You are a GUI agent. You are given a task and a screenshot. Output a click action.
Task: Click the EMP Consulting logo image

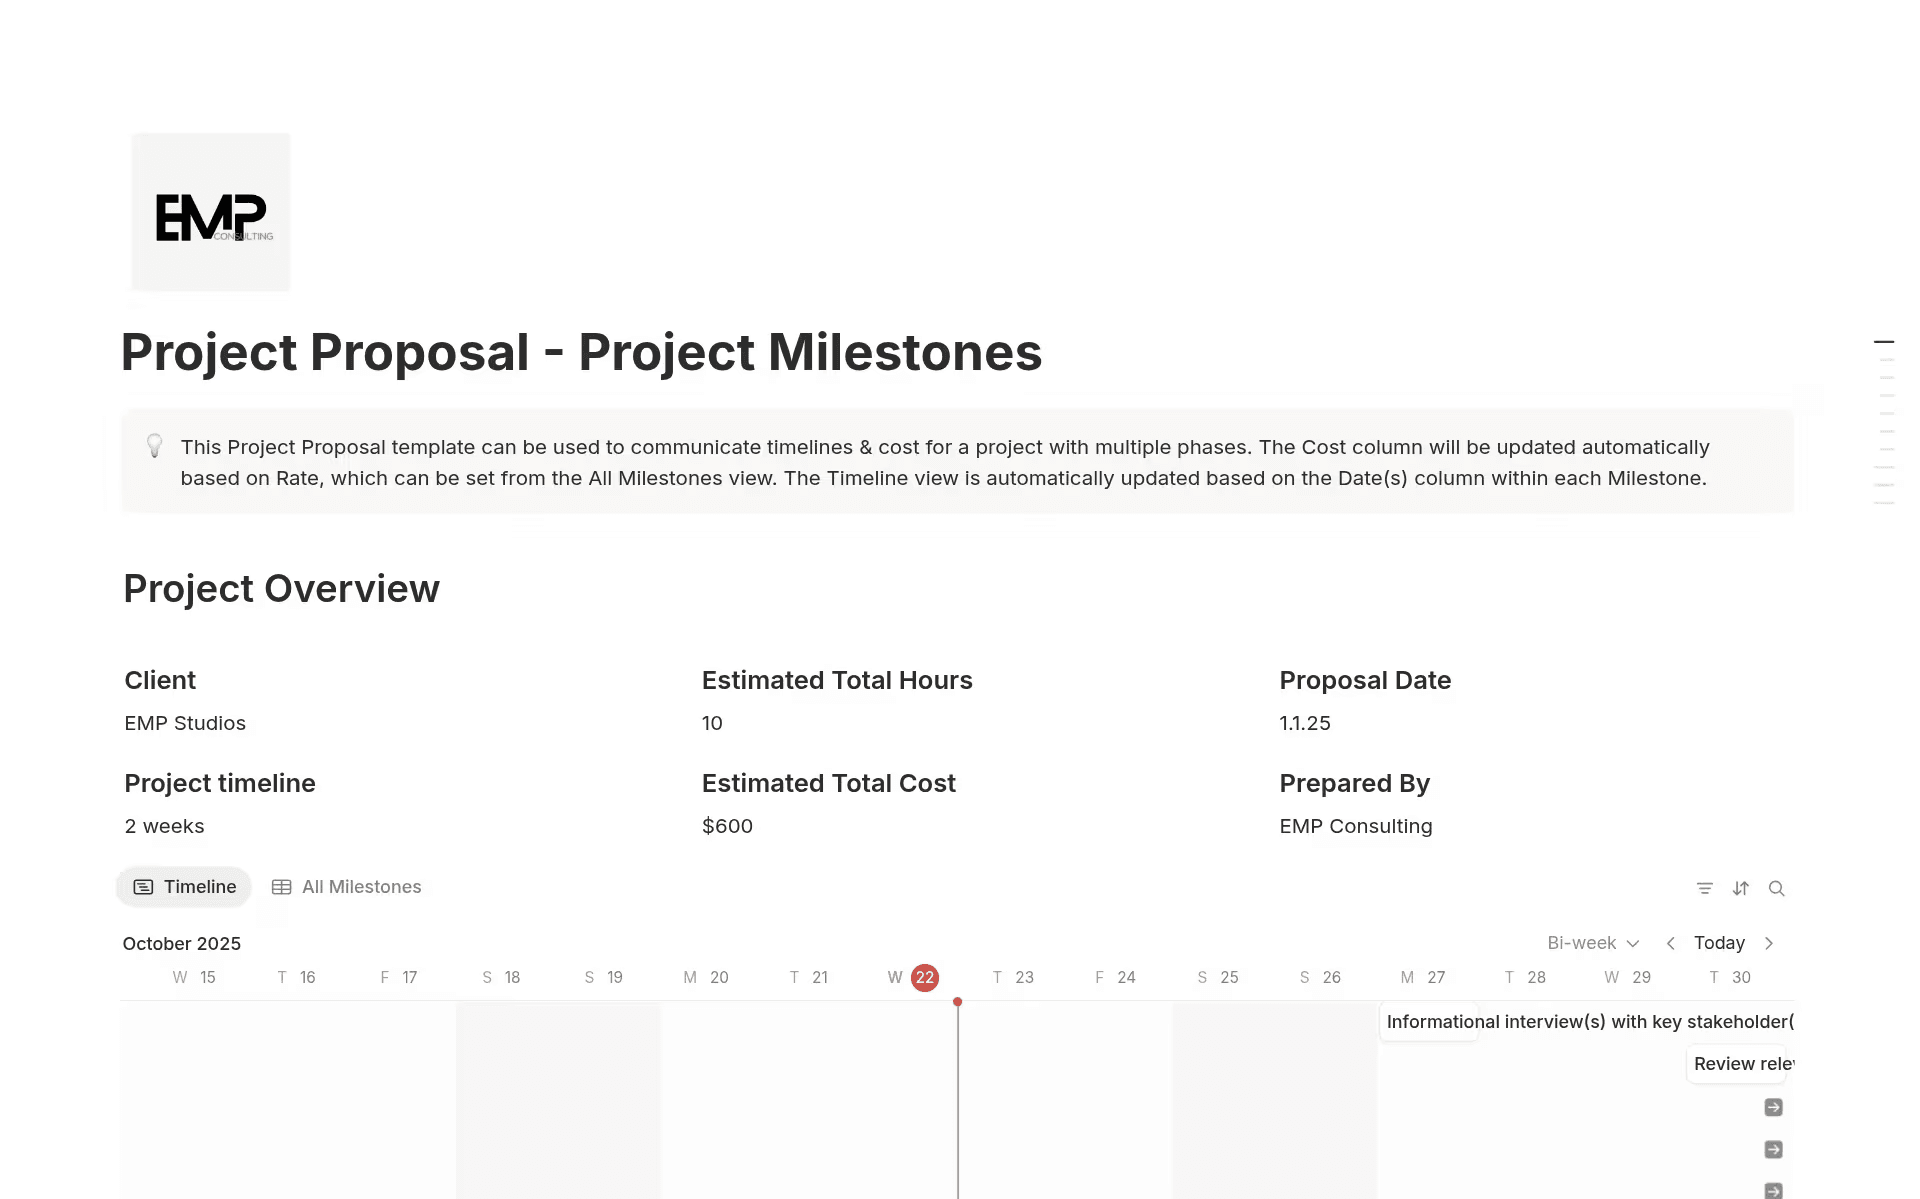tap(210, 211)
